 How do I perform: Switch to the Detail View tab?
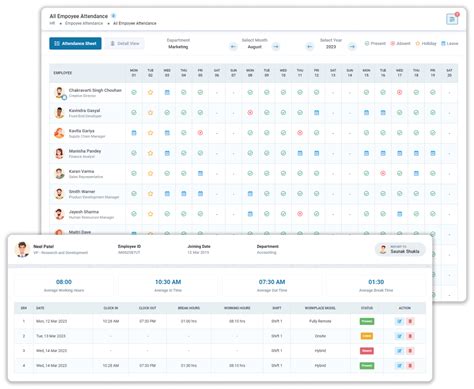(125, 43)
